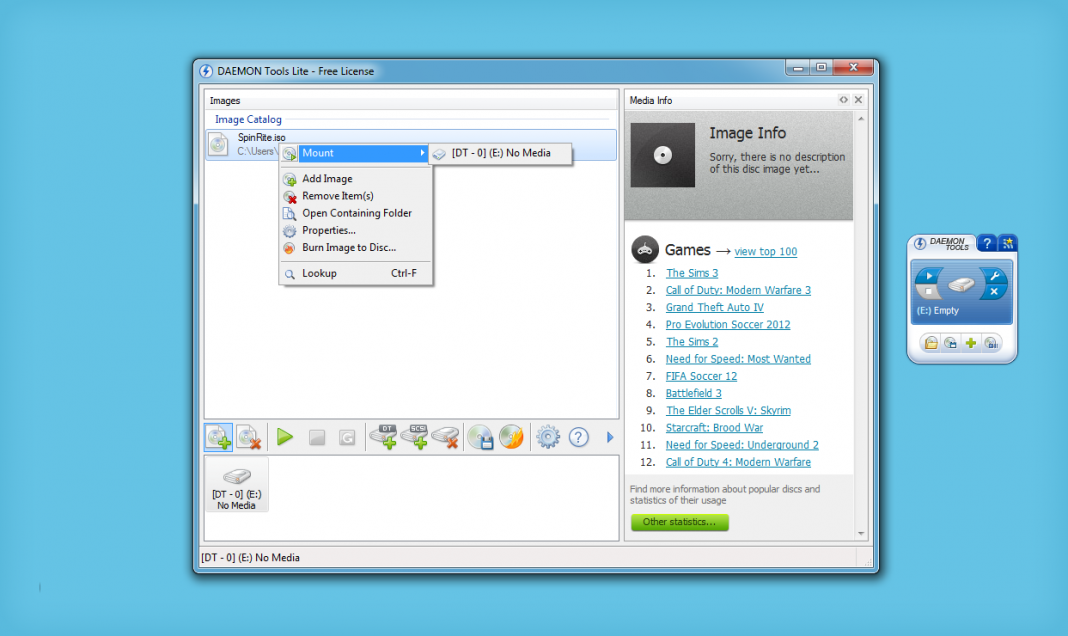Viewport: 1068px width, 636px height.
Task: Choose [DT - 0] (E:) No Media submenu entry
Action: 501,153
